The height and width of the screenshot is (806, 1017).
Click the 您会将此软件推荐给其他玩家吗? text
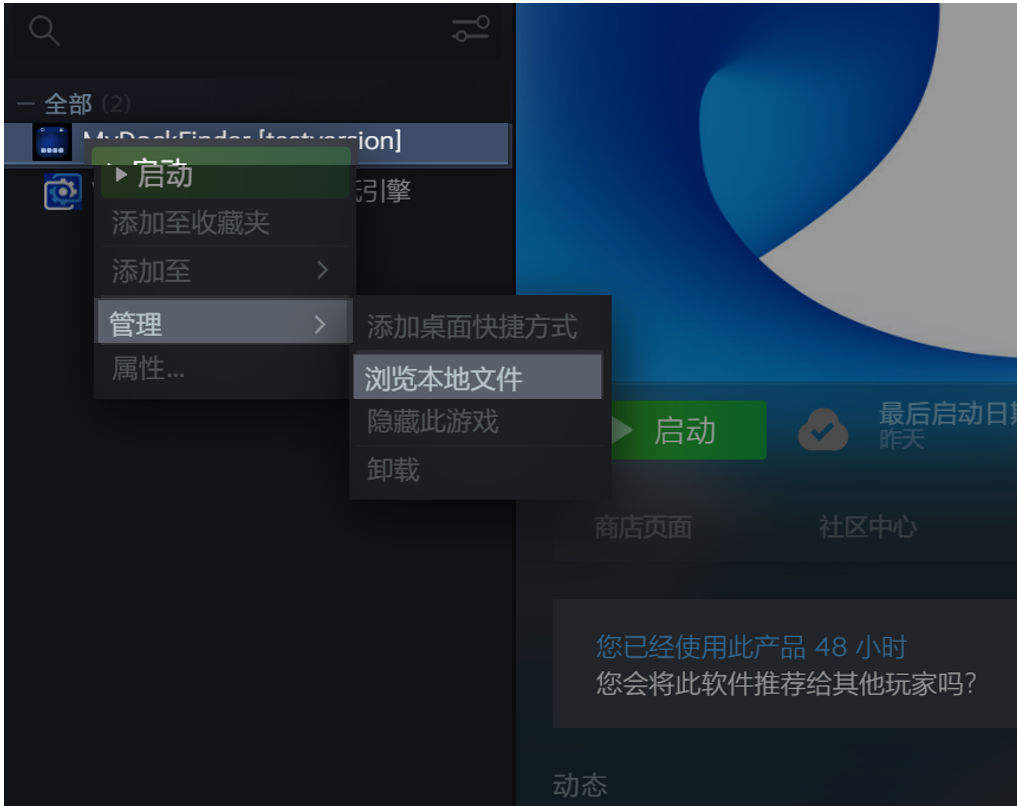(786, 683)
